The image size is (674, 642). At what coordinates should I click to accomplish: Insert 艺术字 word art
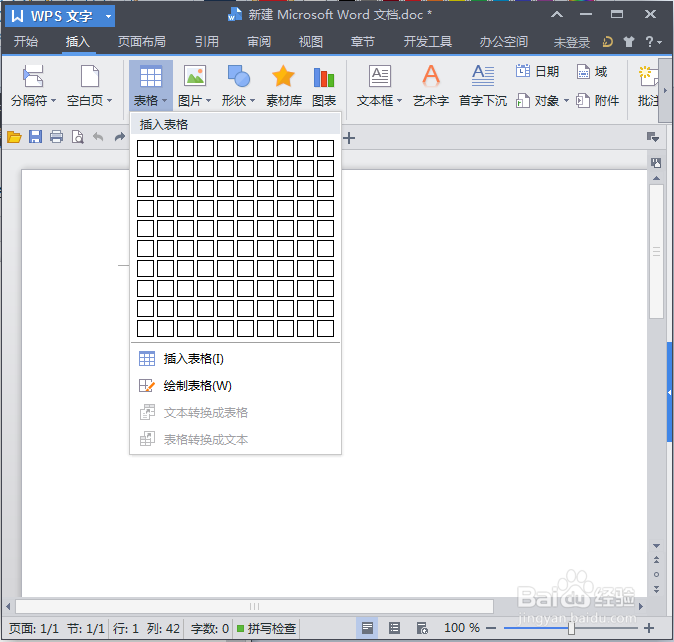(431, 86)
